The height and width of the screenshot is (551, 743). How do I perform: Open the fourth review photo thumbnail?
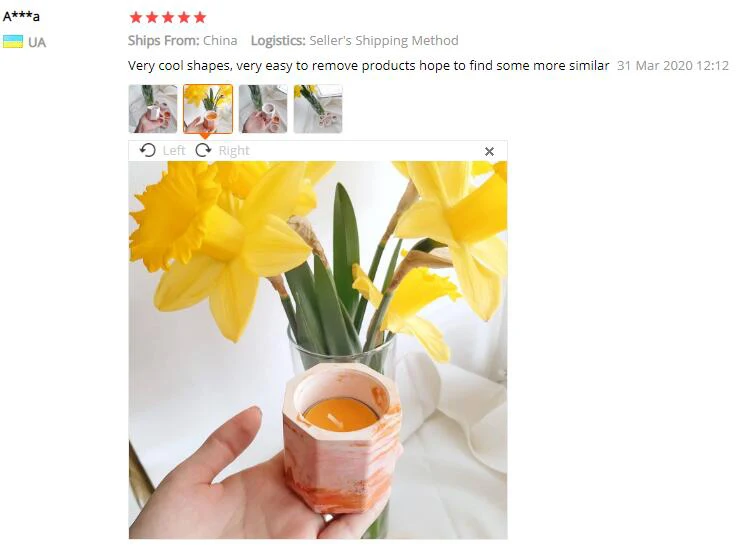point(318,109)
